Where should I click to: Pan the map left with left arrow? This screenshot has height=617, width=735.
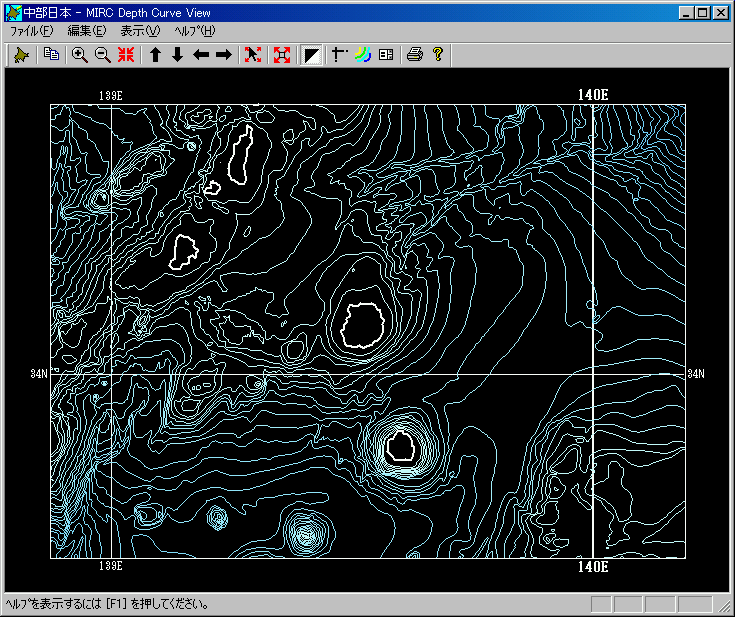click(x=201, y=55)
